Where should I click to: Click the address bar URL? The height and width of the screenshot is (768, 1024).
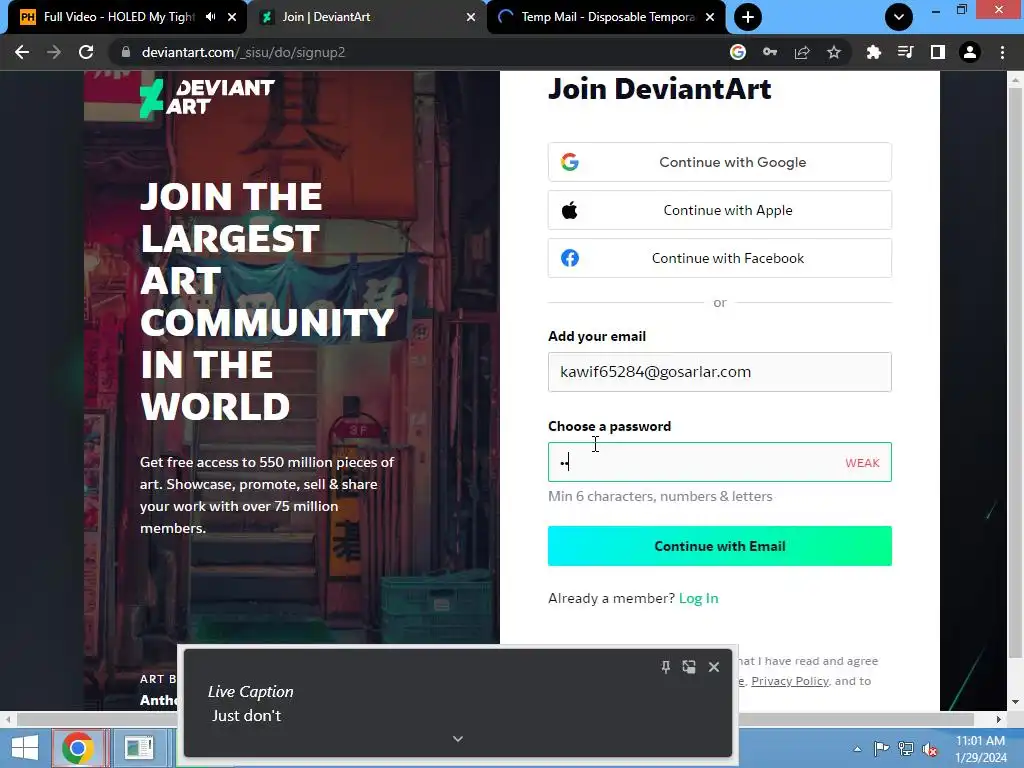[243, 52]
